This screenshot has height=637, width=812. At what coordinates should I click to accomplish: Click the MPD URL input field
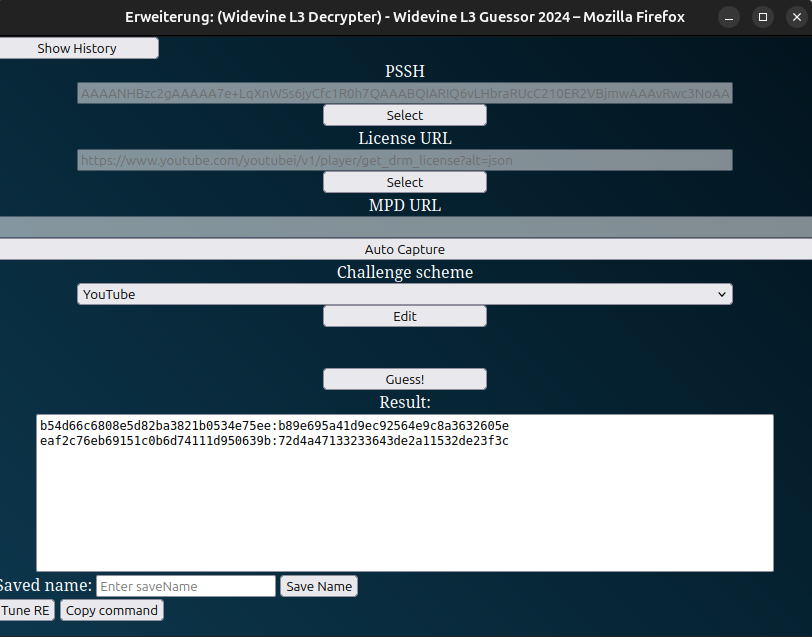[406, 227]
